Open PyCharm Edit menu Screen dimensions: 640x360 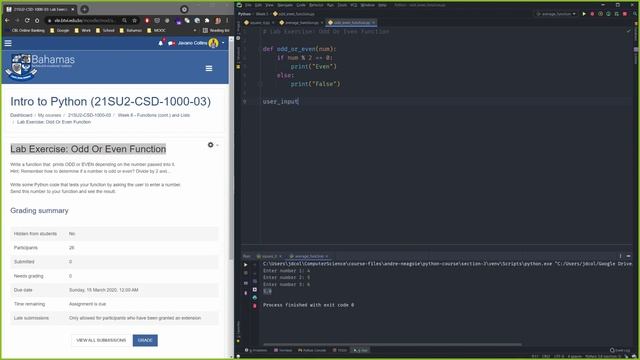258,5
